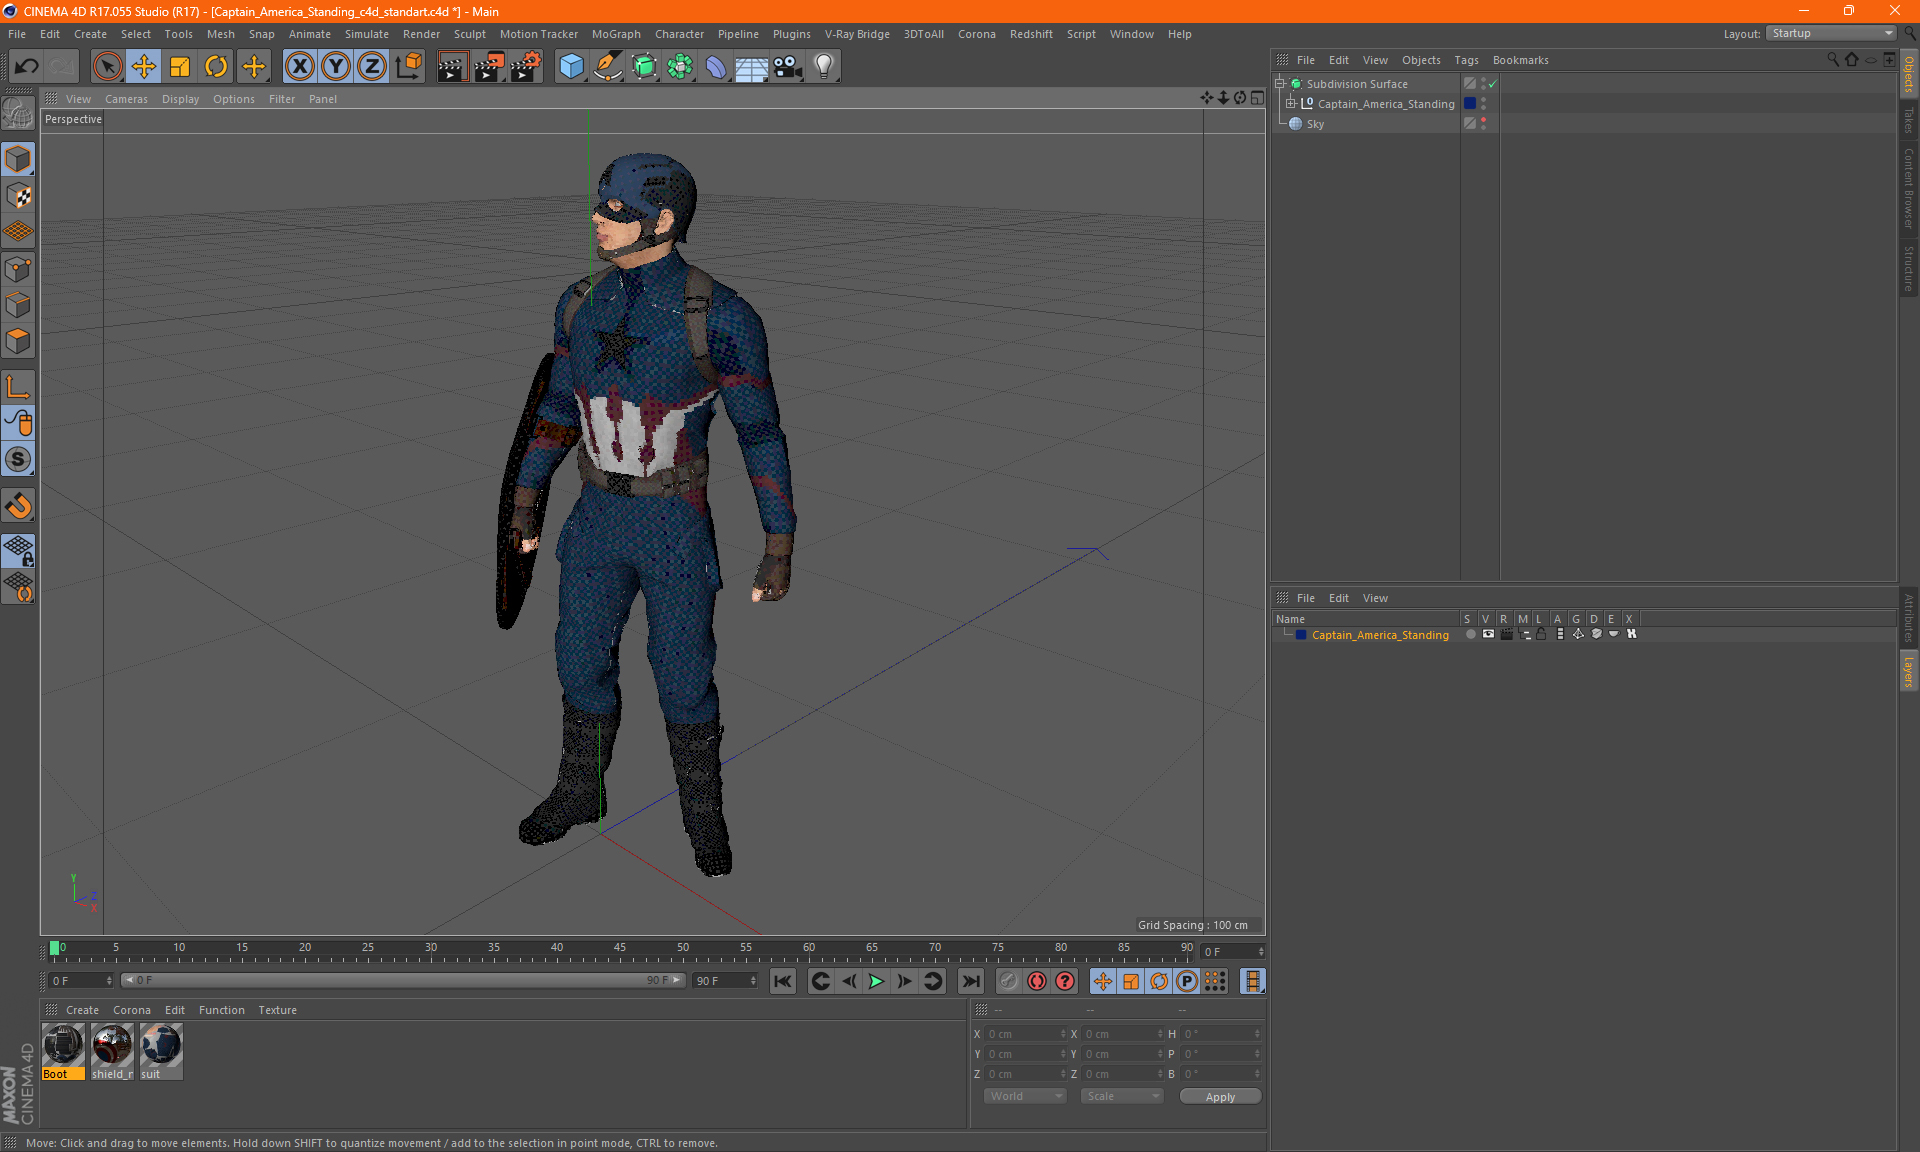1920x1152 pixels.
Task: Click the Play Forward button
Action: click(876, 981)
